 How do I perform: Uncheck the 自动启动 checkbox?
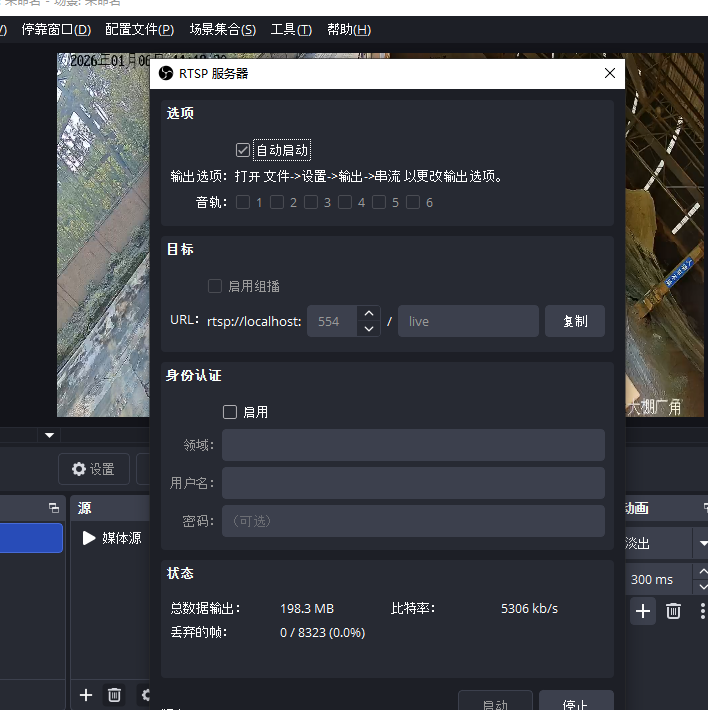[242, 150]
